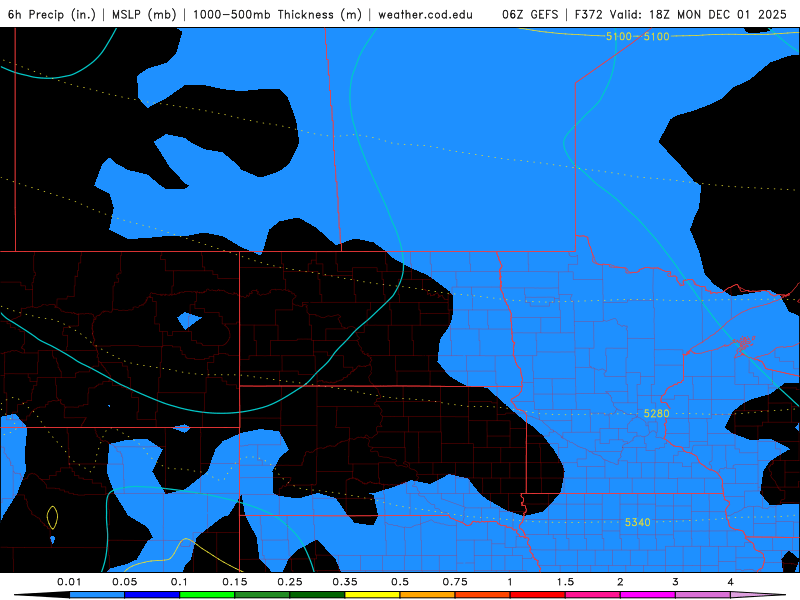Click the 1.5 pink legend swatch
The image size is (800, 600).
click(593, 595)
